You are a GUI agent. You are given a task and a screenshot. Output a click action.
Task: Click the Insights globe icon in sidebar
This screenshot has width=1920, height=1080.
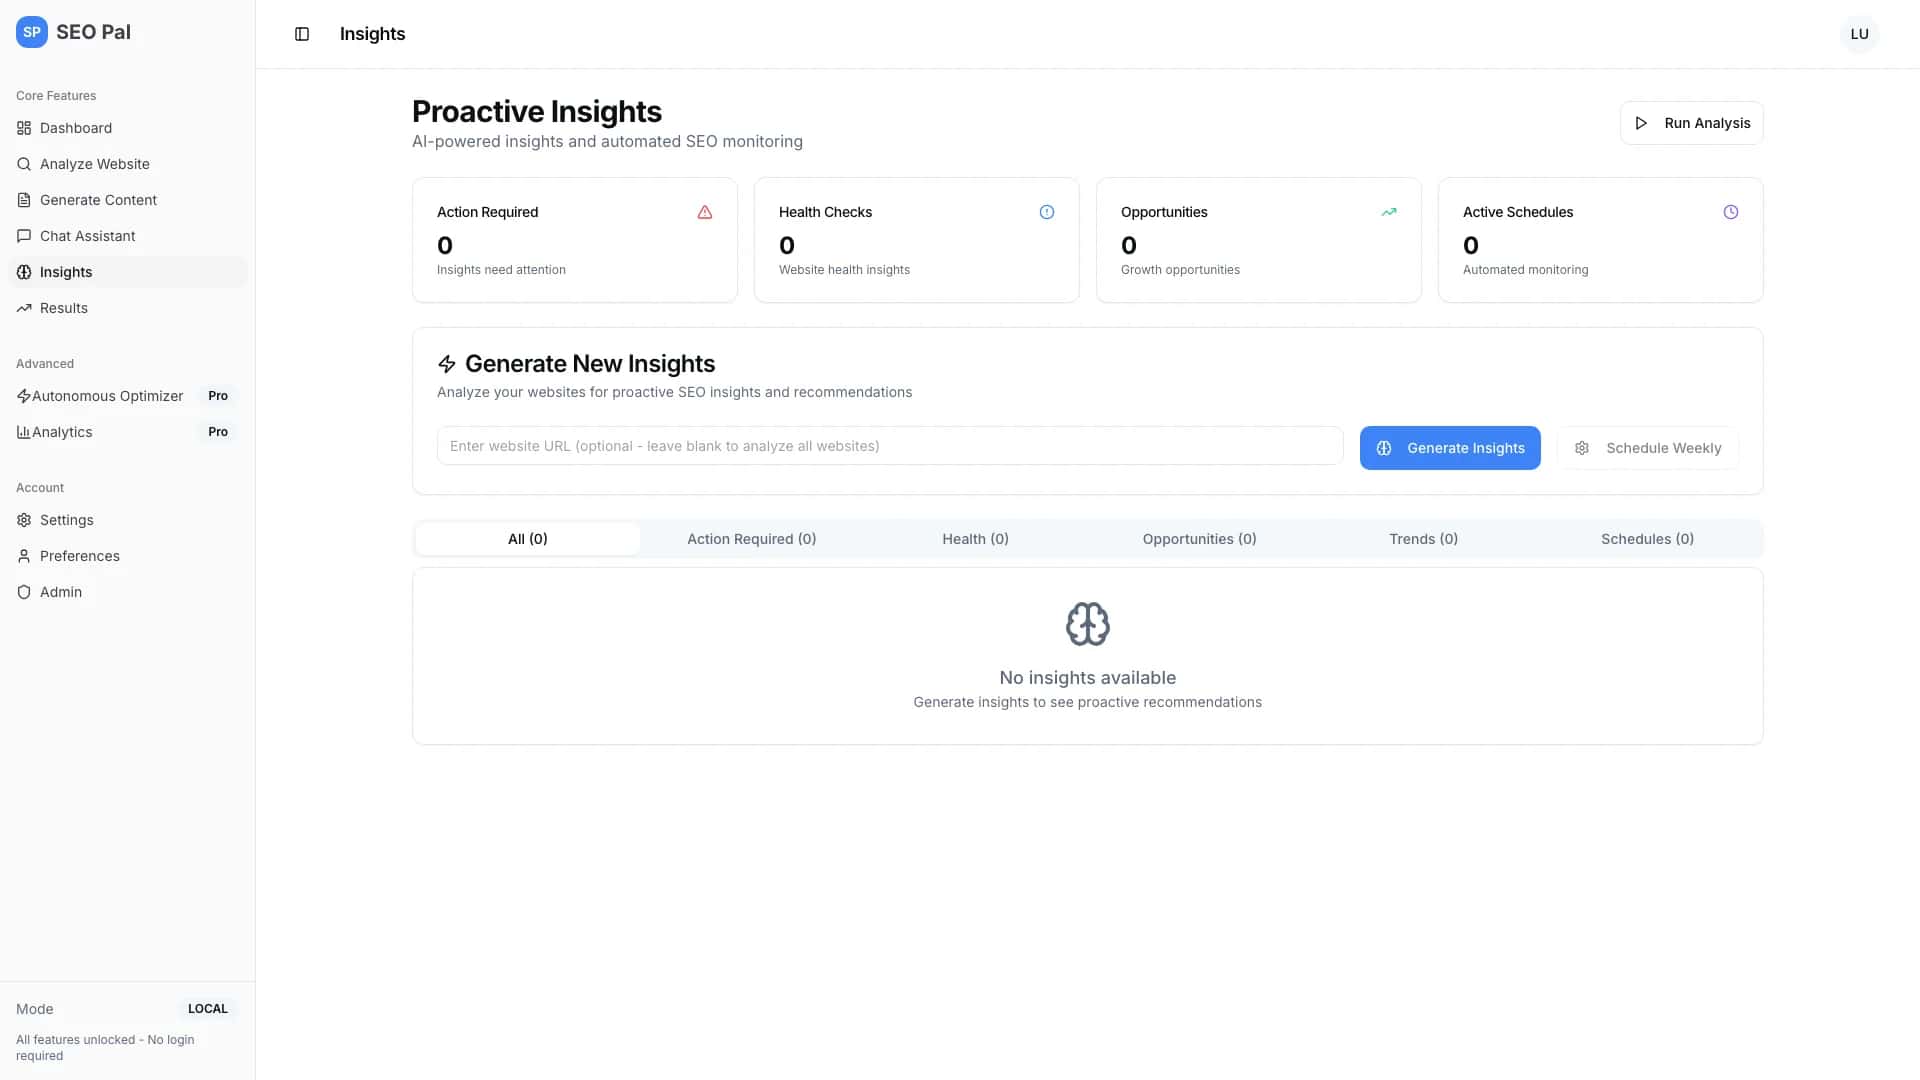coord(24,271)
